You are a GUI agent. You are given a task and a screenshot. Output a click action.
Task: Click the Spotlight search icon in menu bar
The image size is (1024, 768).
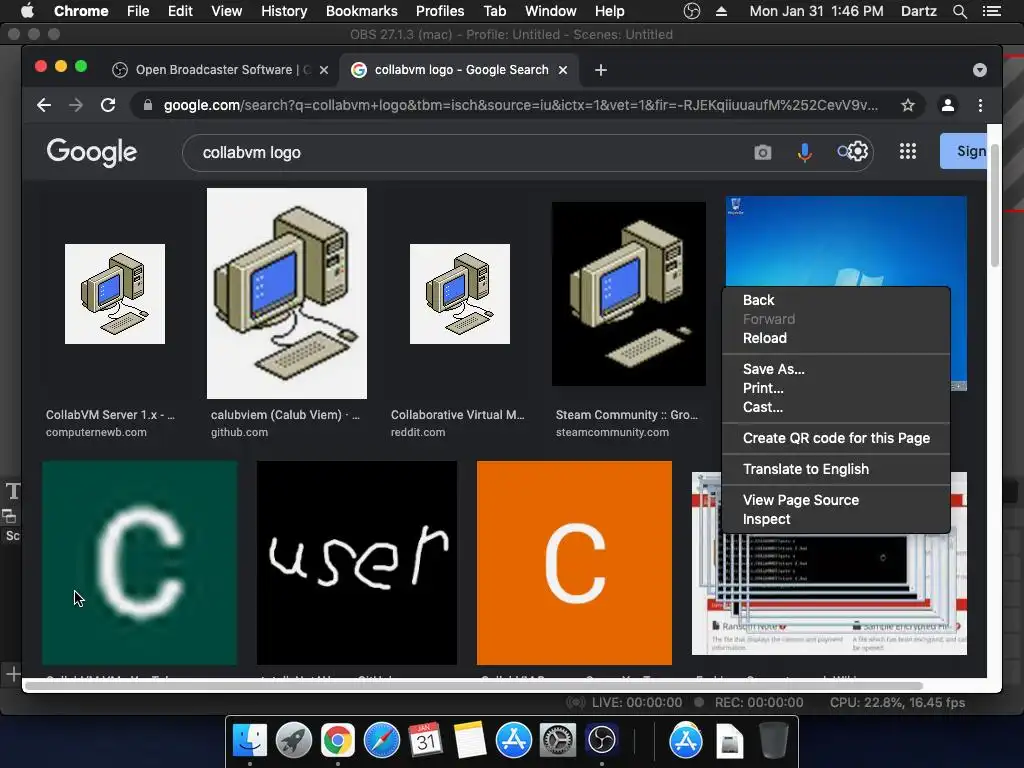[x=959, y=11]
